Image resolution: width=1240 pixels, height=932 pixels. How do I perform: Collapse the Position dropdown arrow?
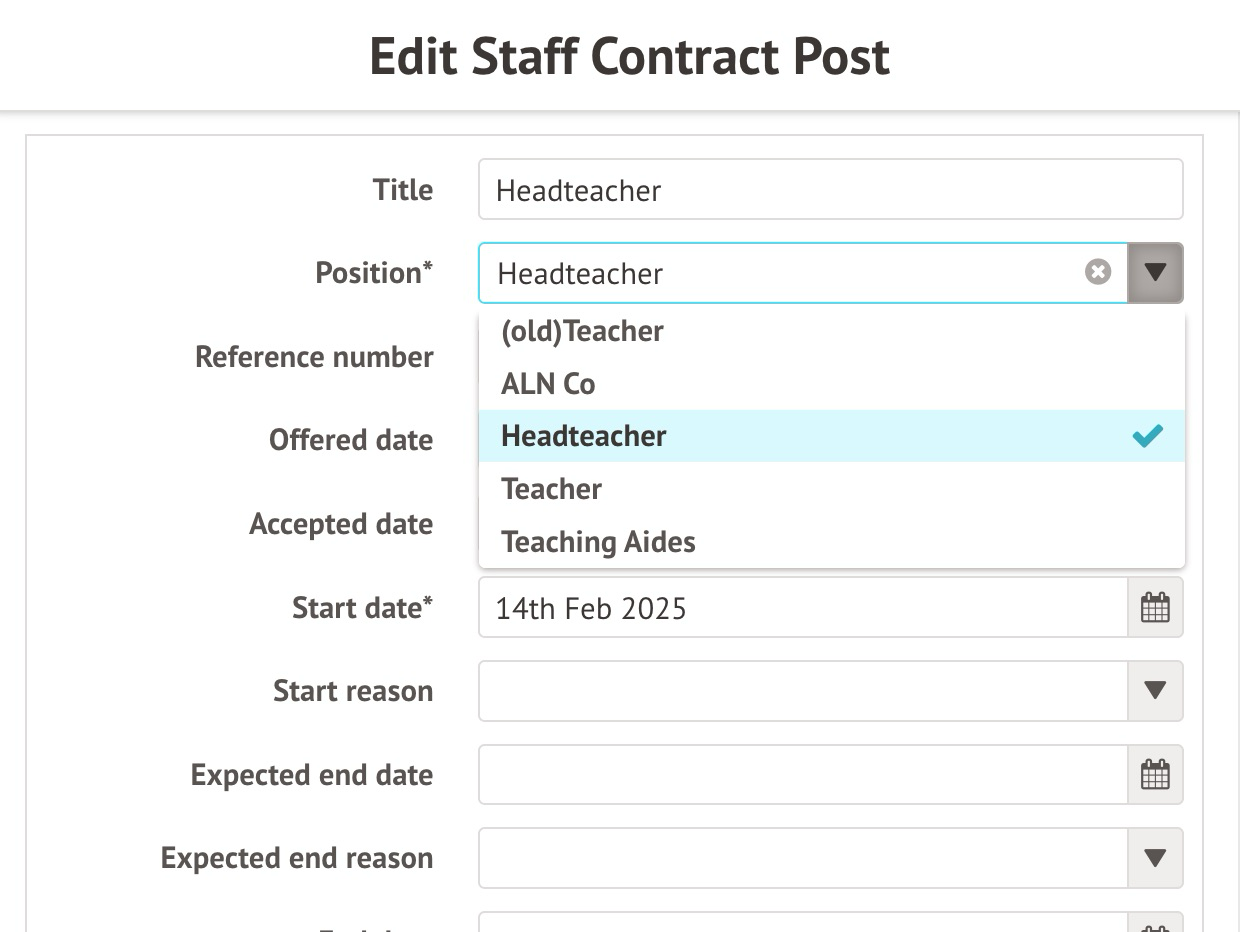[1155, 272]
